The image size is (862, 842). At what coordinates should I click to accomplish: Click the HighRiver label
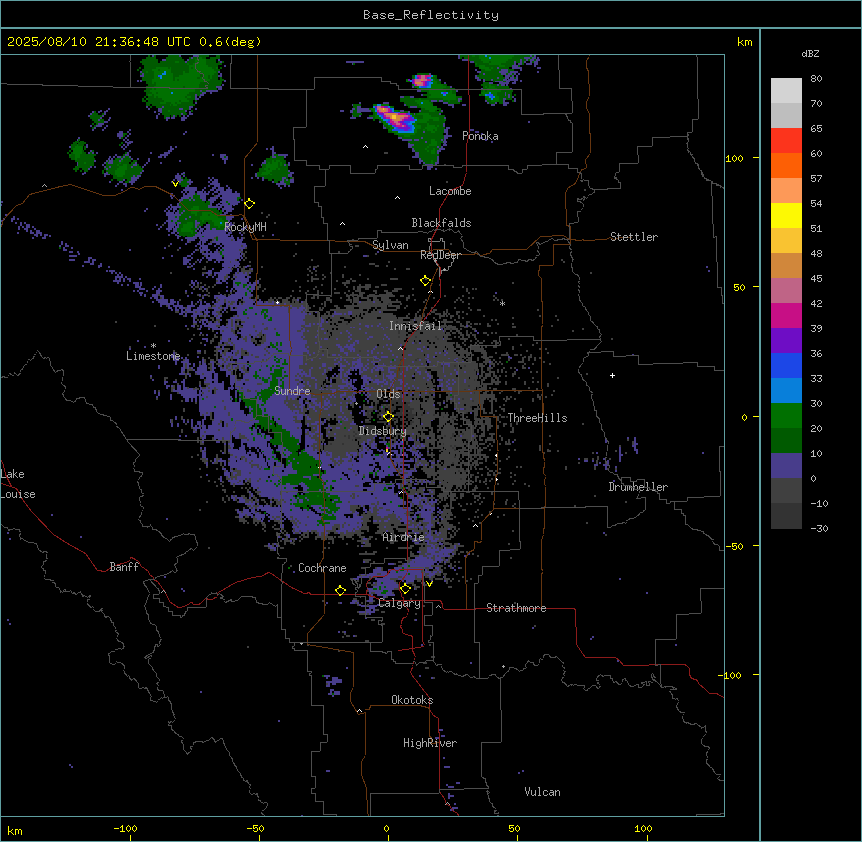430,743
